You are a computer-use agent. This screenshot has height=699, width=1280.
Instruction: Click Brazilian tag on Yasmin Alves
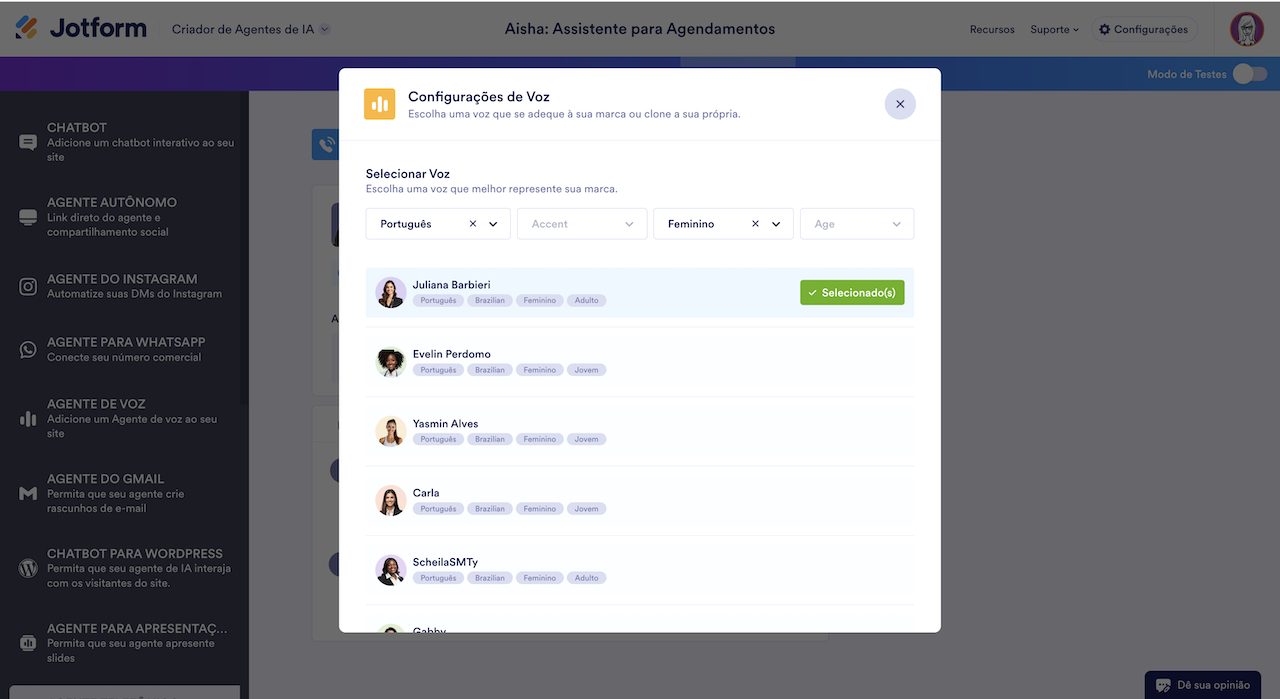[490, 439]
